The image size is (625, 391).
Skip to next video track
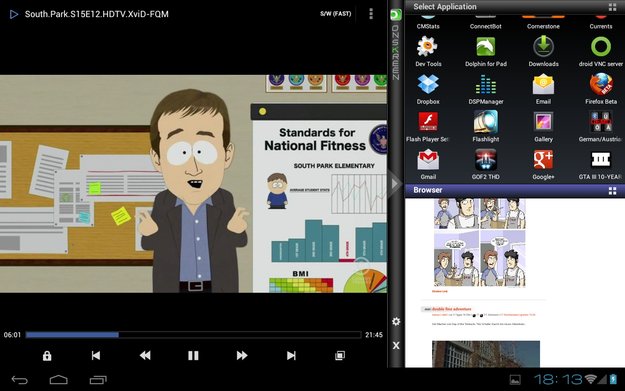(x=291, y=356)
